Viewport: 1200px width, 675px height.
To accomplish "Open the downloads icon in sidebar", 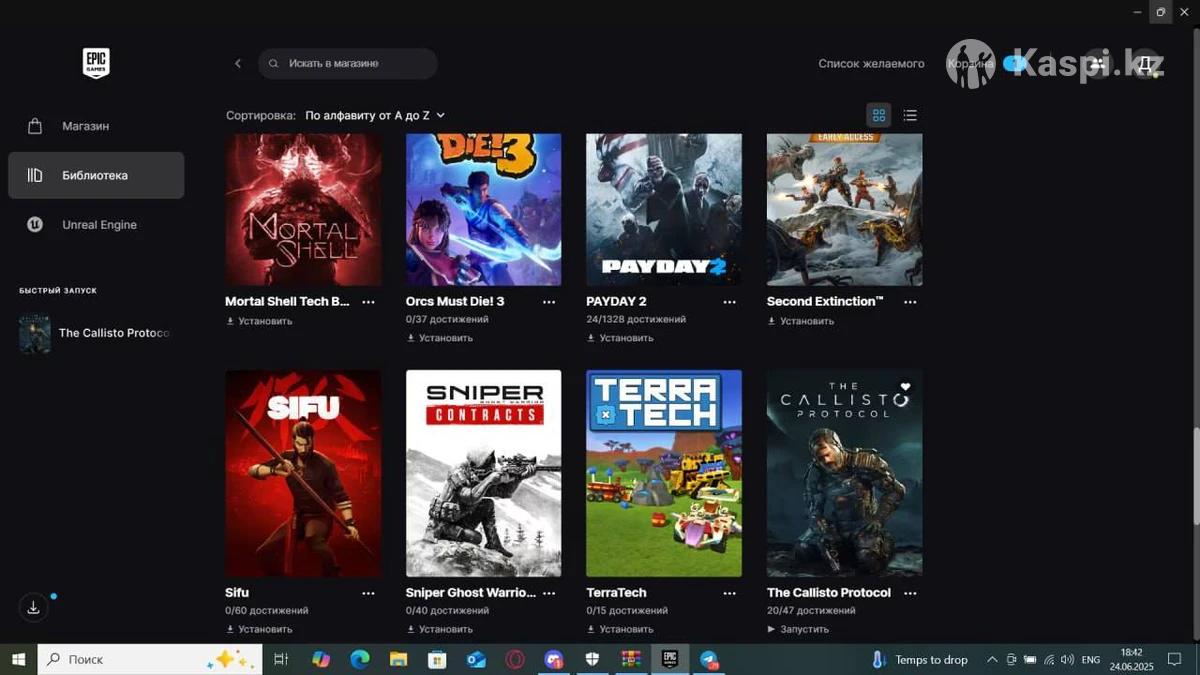I will tap(33, 607).
